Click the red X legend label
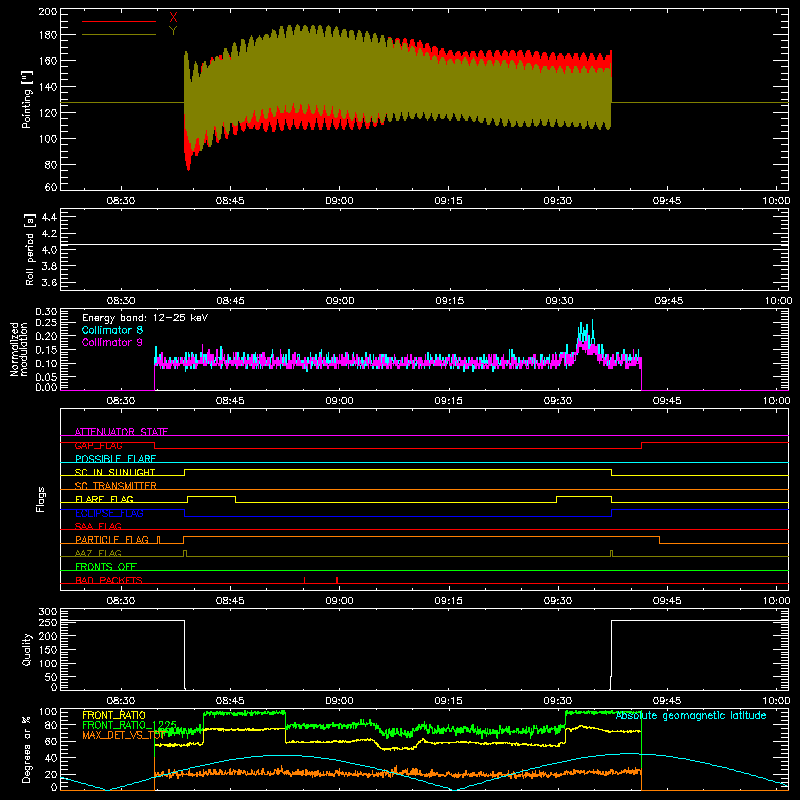The image size is (800, 800). click(173, 18)
